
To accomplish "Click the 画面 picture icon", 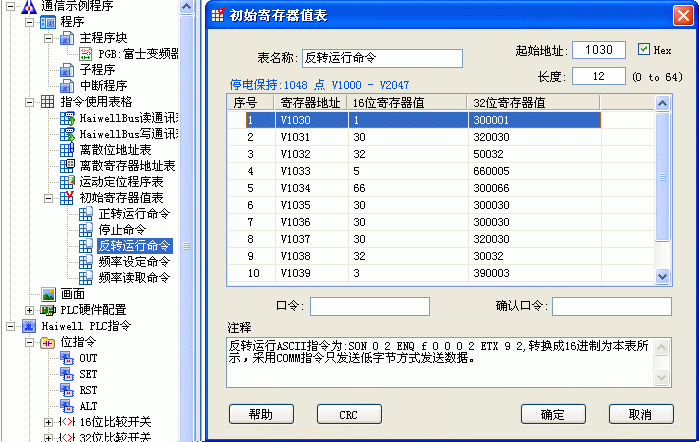I will click(x=48, y=294).
